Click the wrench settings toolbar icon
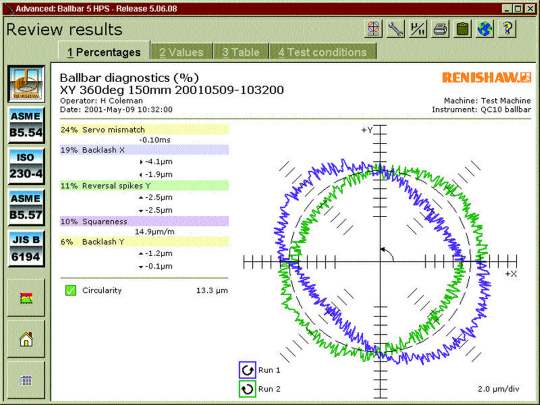540x405 pixels. (x=396, y=29)
